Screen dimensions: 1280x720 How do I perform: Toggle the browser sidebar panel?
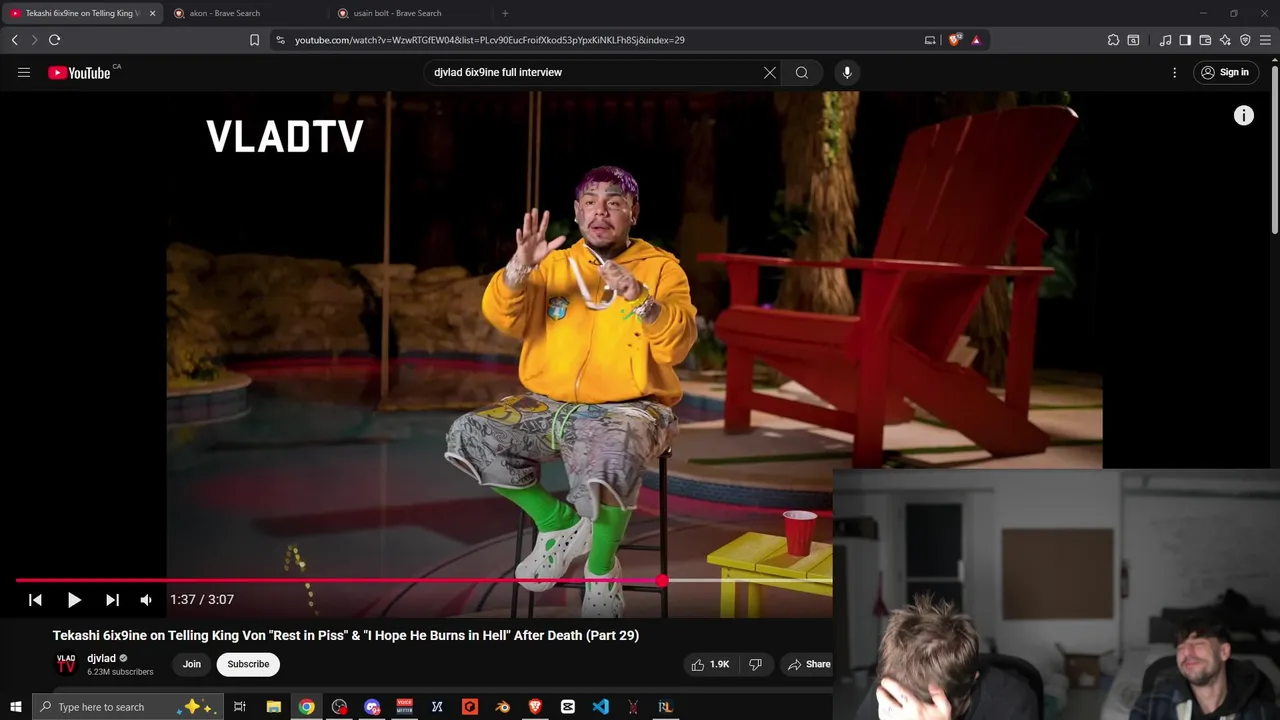click(1185, 40)
